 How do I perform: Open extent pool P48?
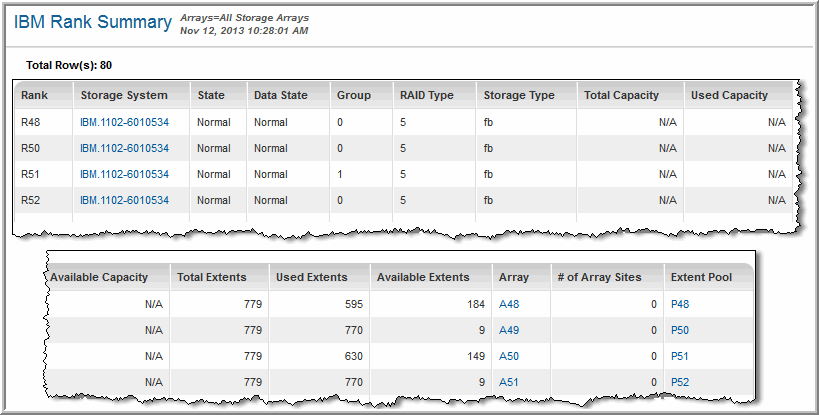point(680,303)
